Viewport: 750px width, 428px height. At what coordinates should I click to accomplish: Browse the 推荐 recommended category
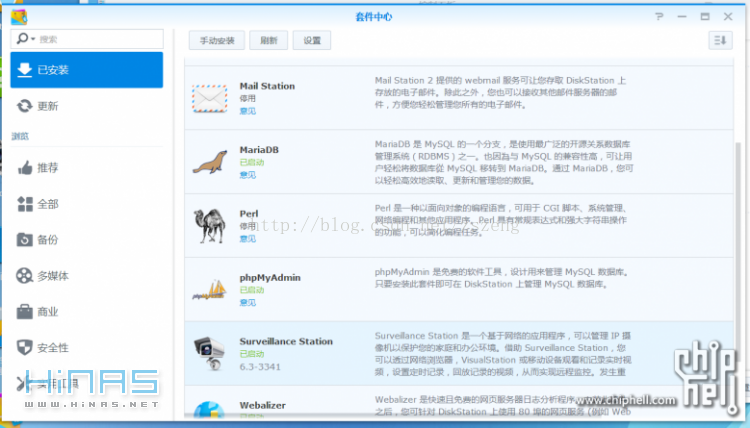pos(87,168)
